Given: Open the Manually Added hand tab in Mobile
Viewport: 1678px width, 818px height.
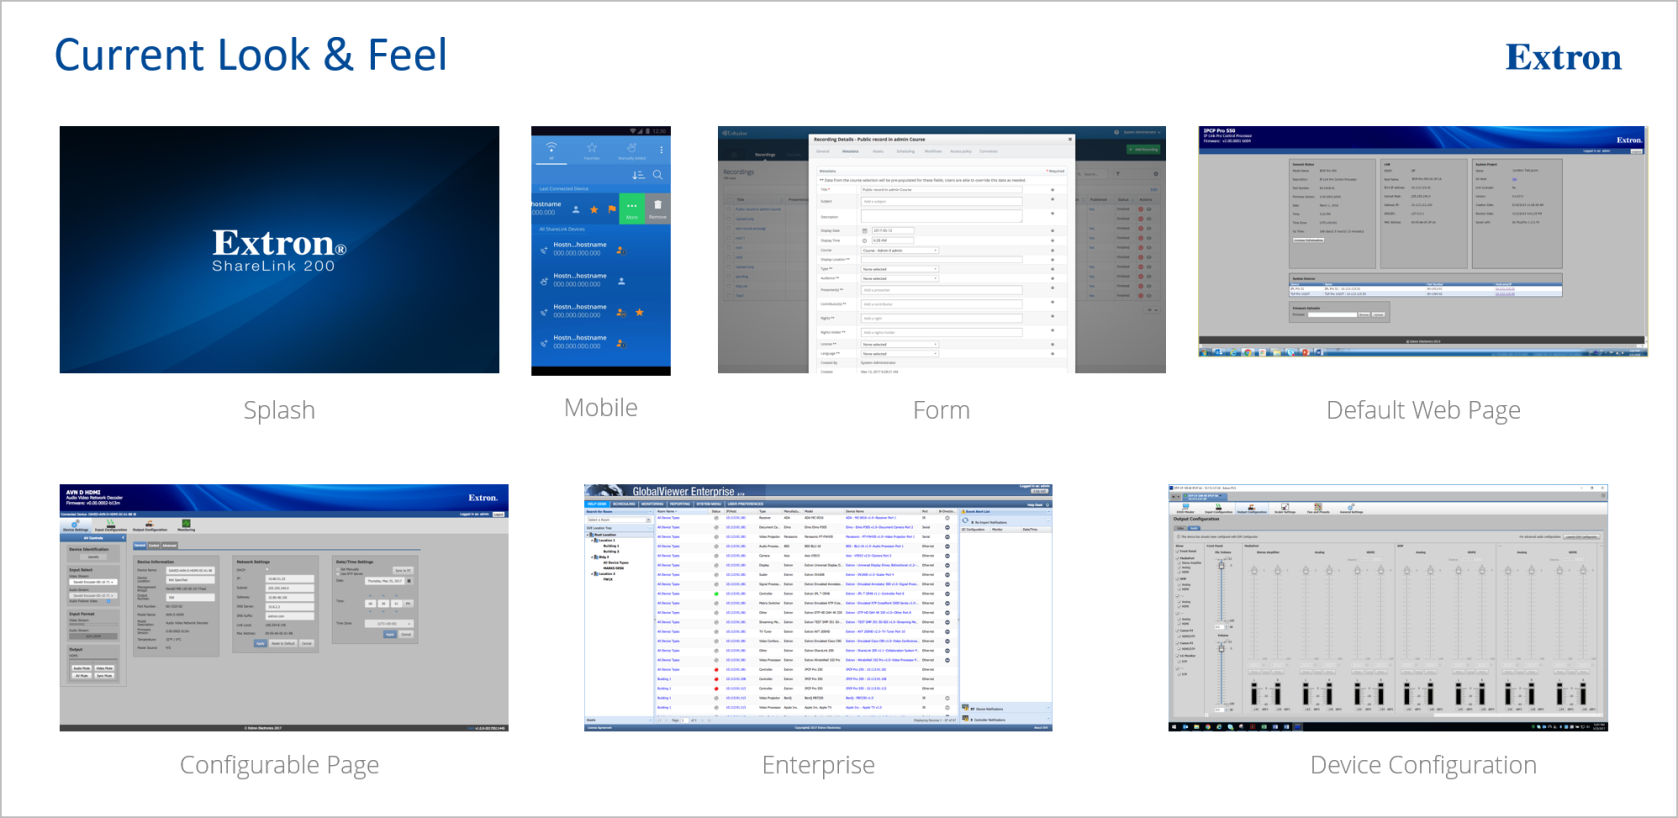Looking at the screenshot, I should pos(632,151).
